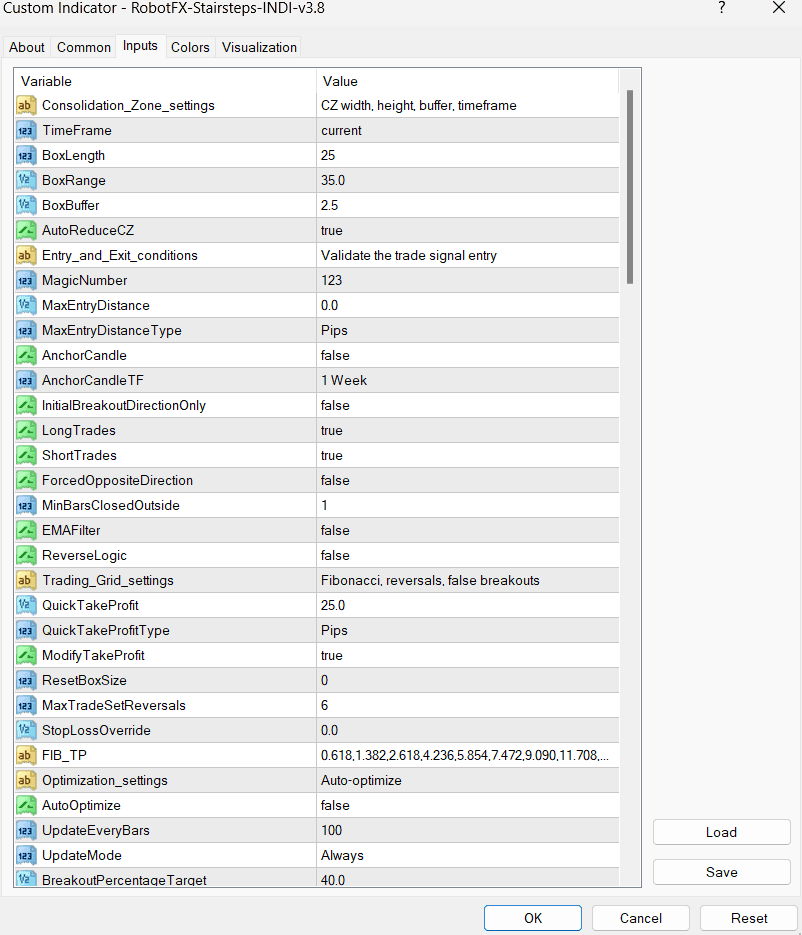Toggle the ModifyTakeProfit true value
The image size is (802, 935).
click(468, 656)
